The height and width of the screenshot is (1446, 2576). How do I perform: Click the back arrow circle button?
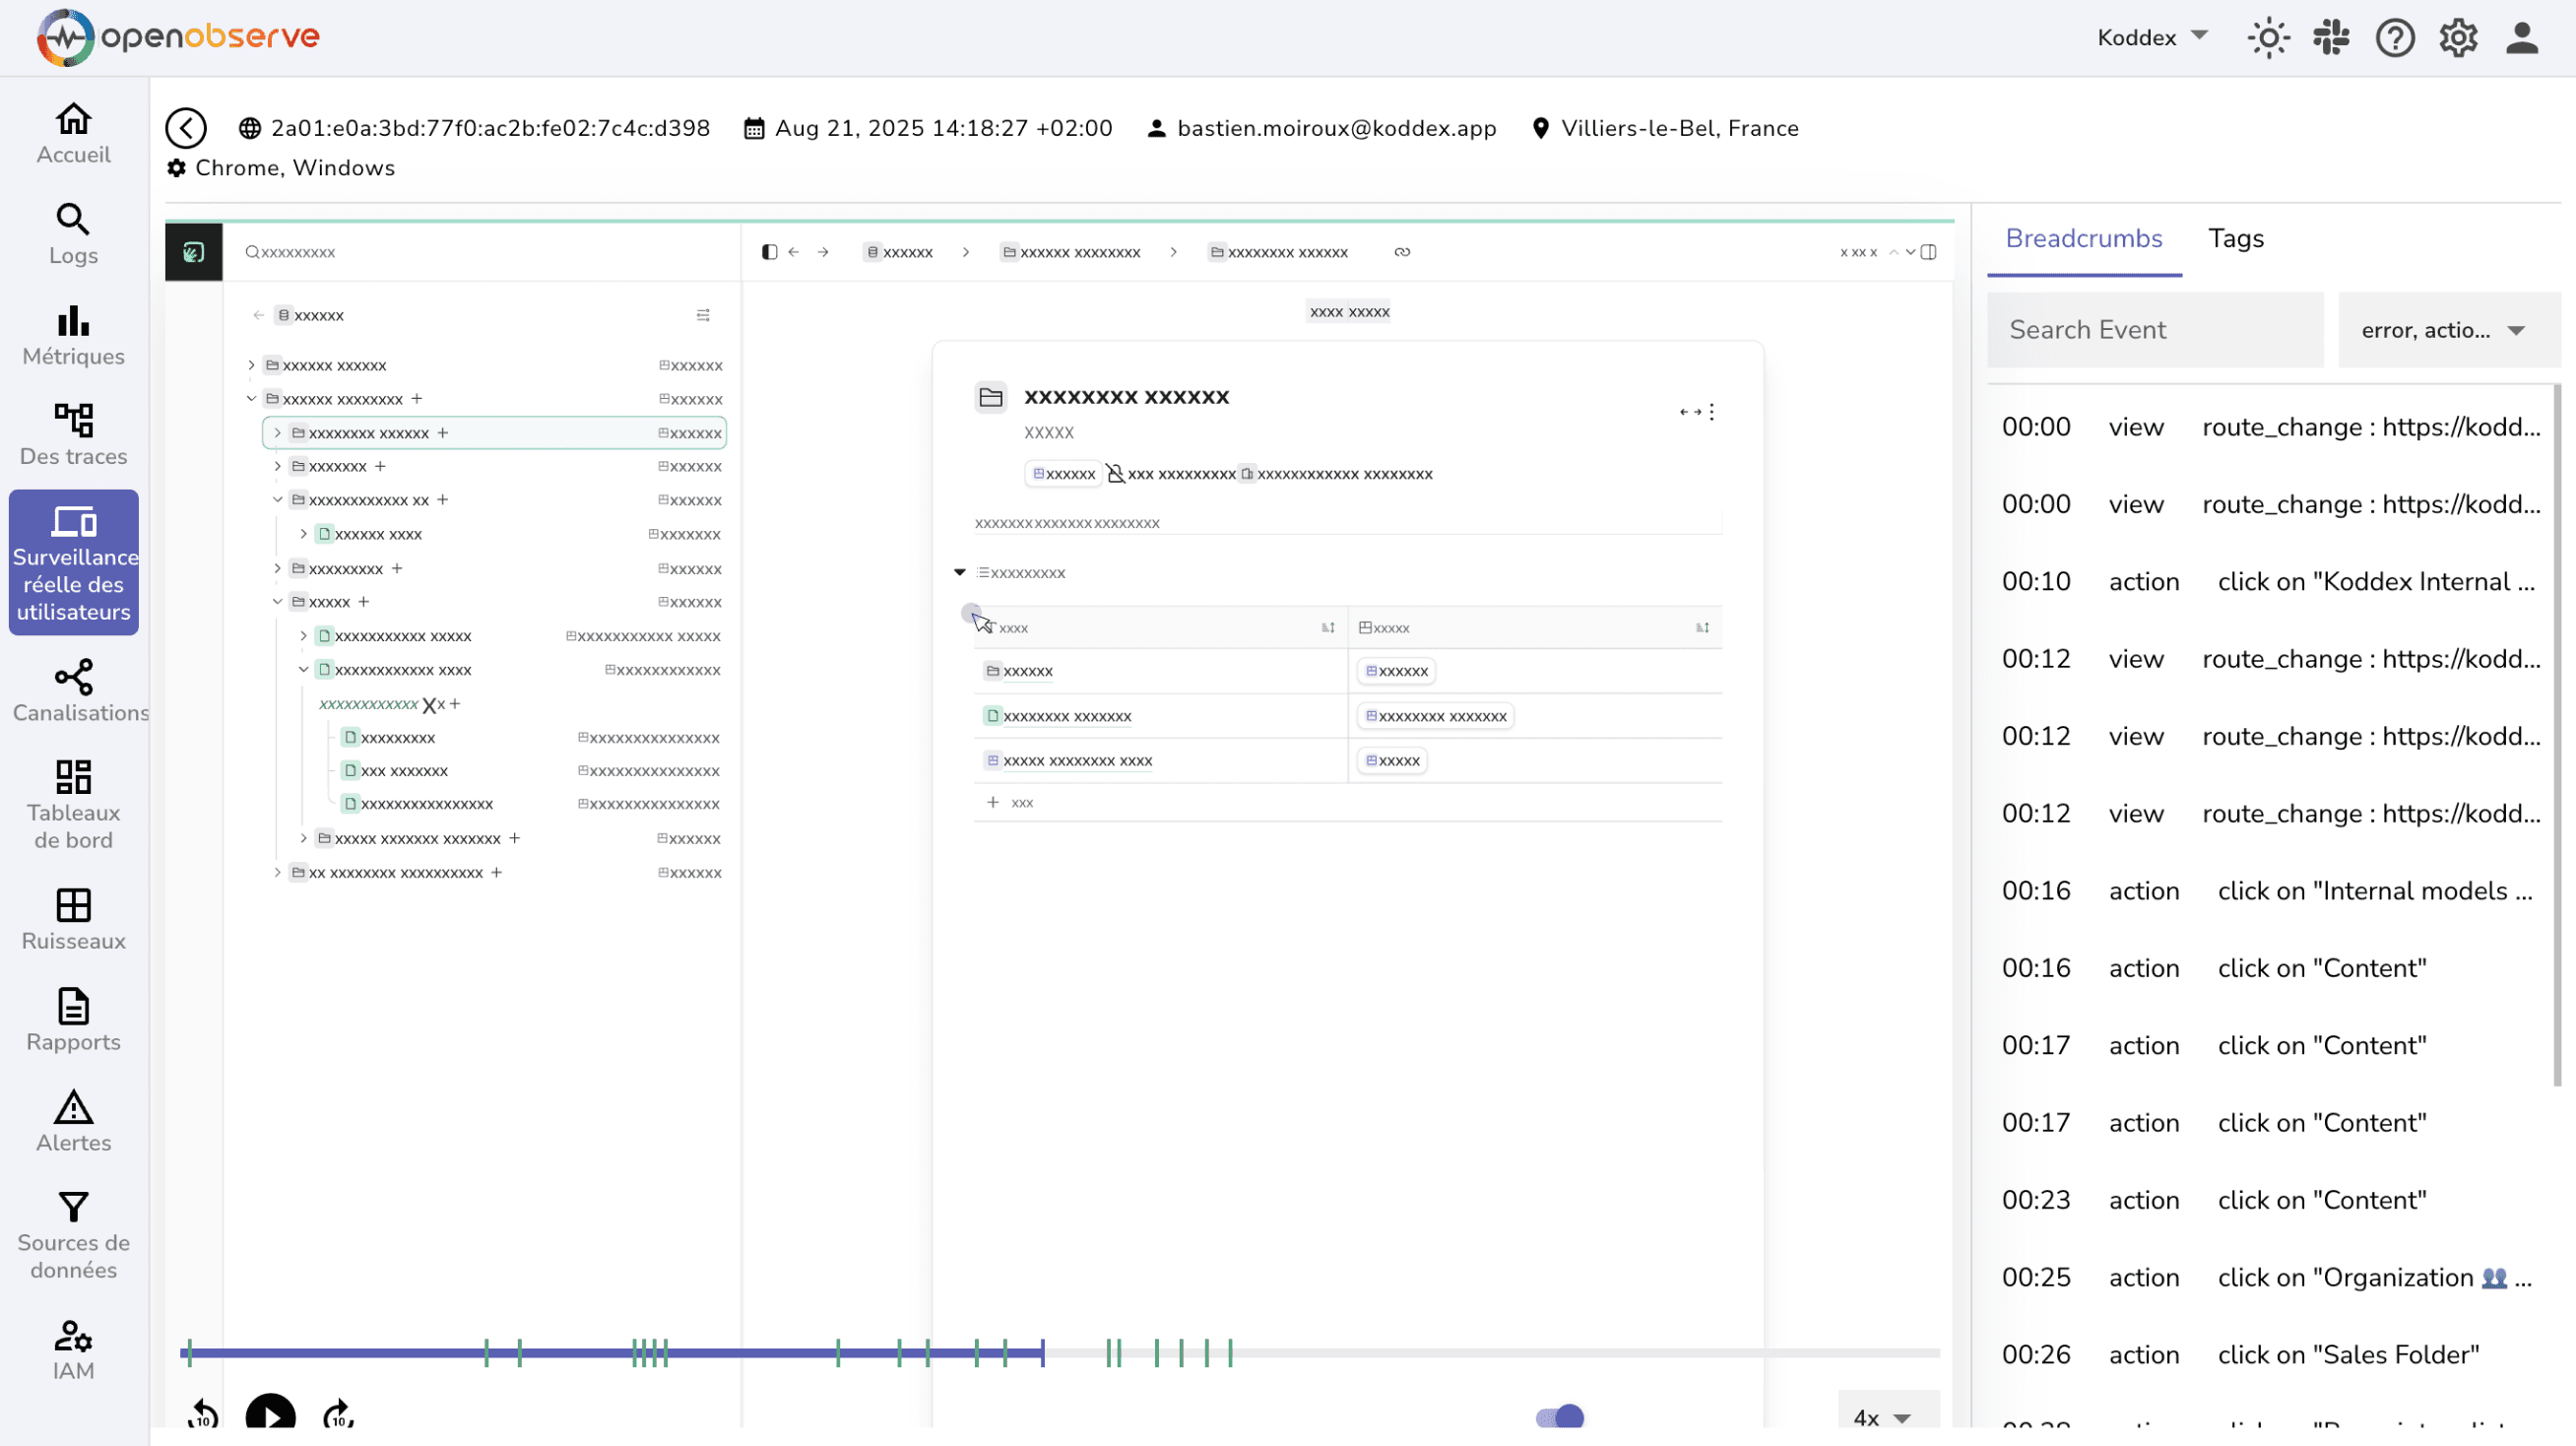click(x=186, y=128)
